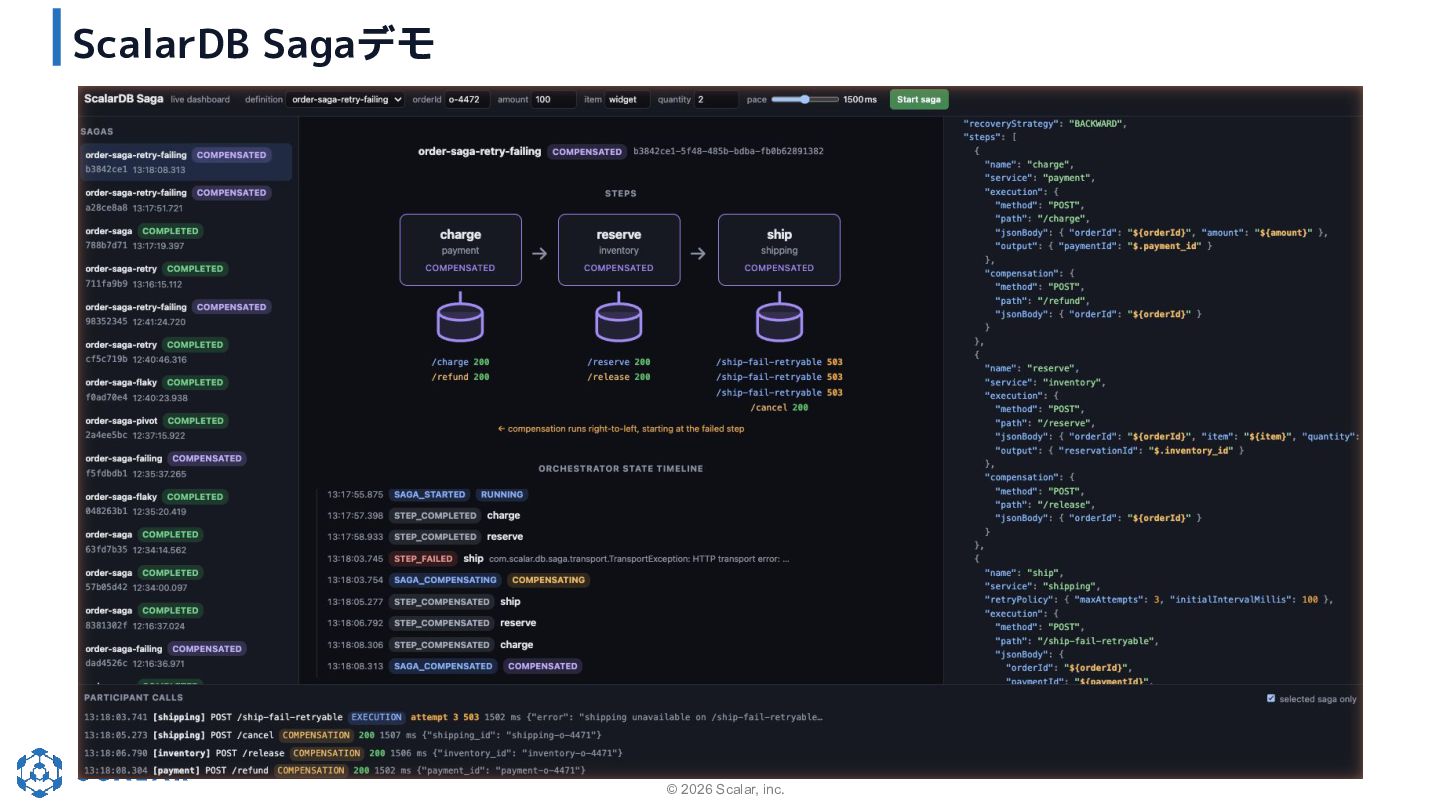Click the RUNNING status badge in the timeline
Viewport: 1440px width, 810px height.
(x=502, y=494)
